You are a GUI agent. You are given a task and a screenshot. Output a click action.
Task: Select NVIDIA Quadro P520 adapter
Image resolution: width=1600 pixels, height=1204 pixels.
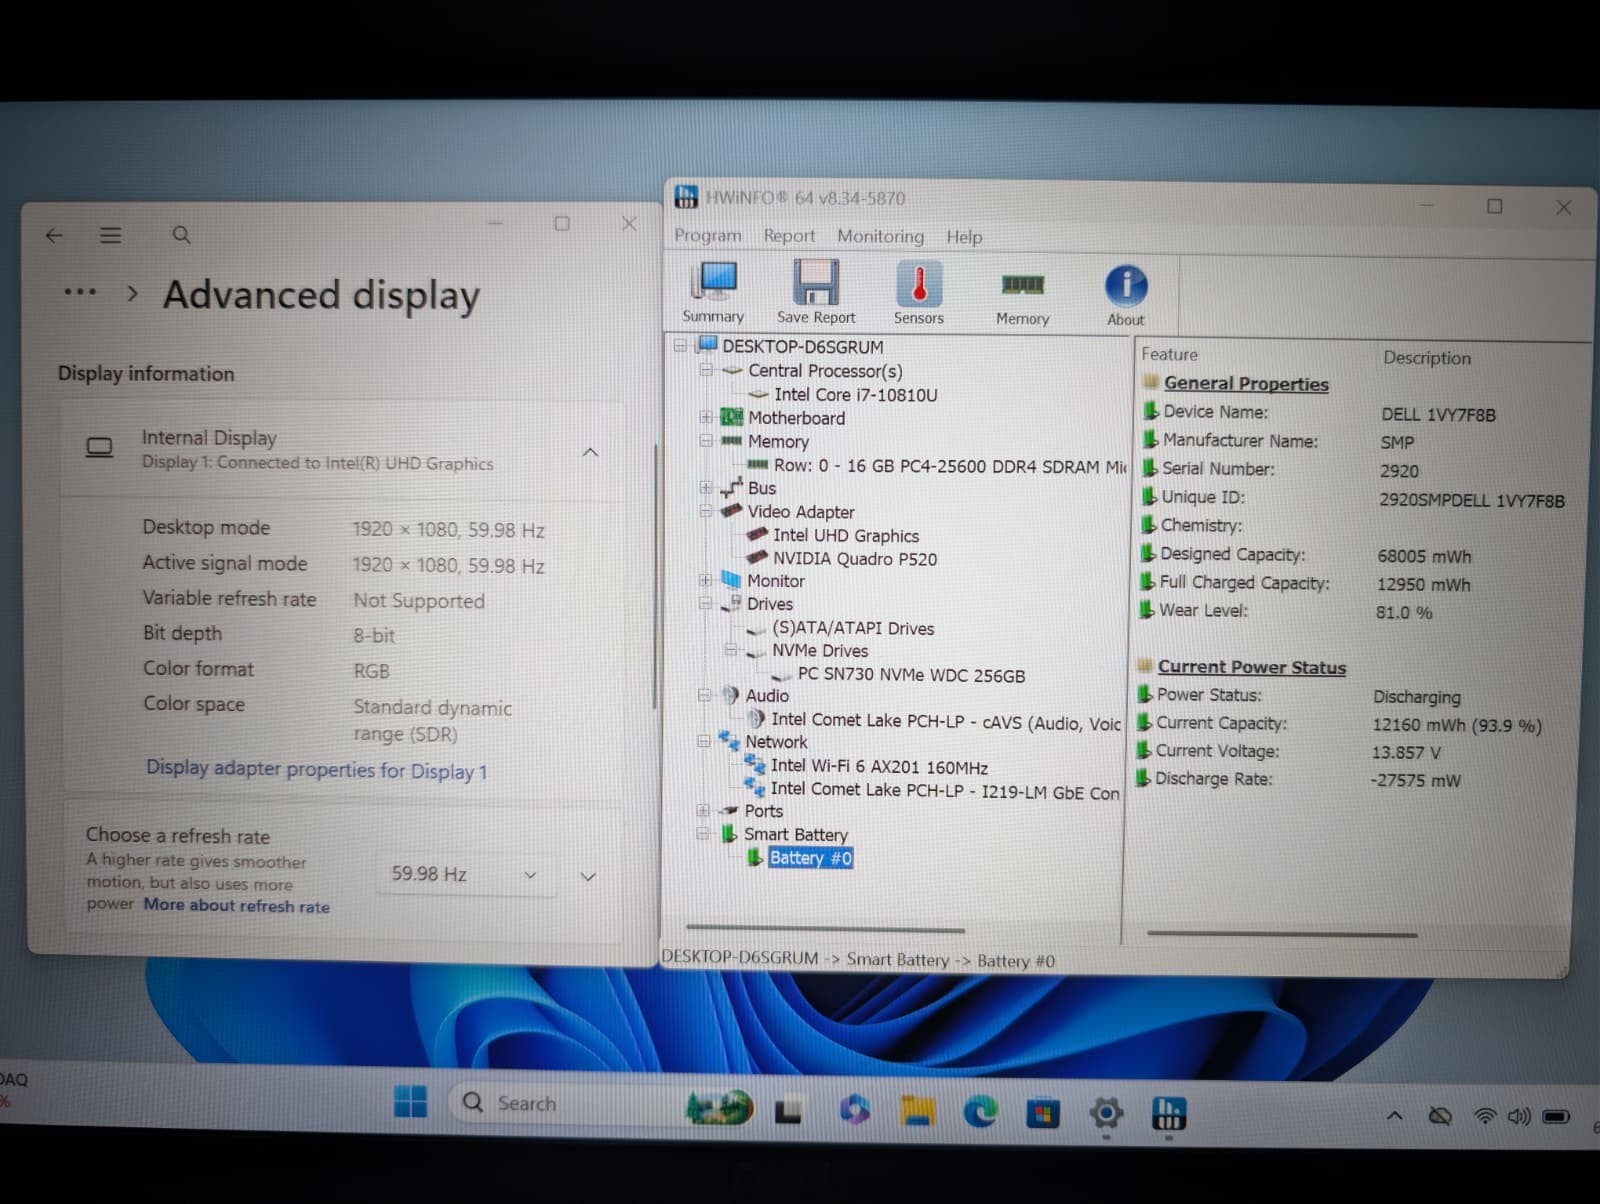[855, 559]
